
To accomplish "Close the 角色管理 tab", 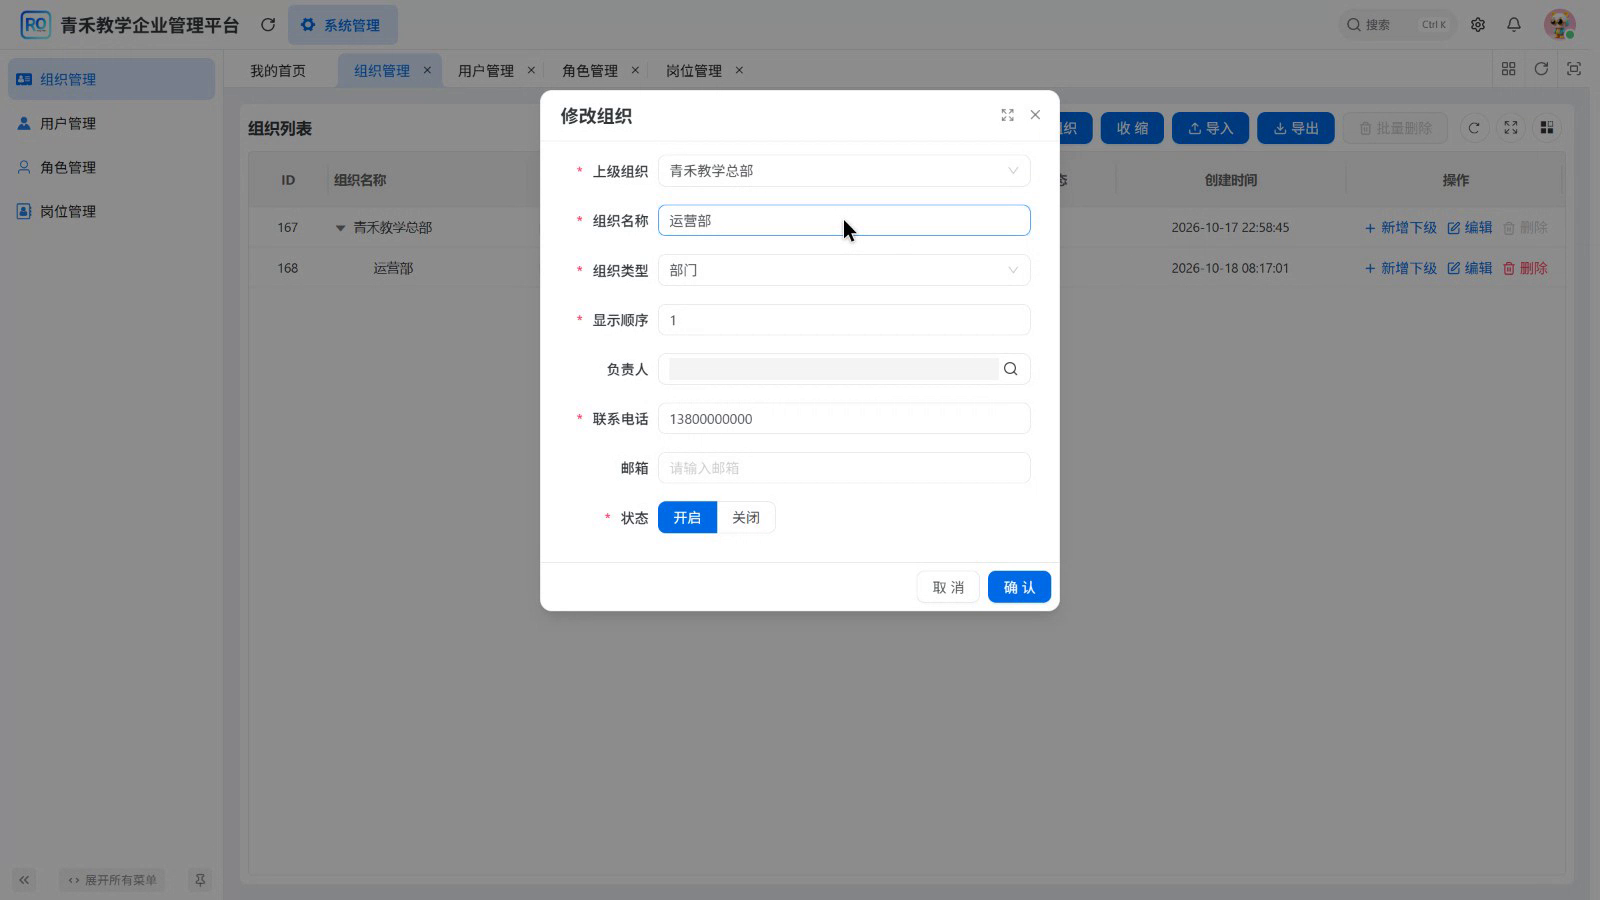I will coord(635,70).
